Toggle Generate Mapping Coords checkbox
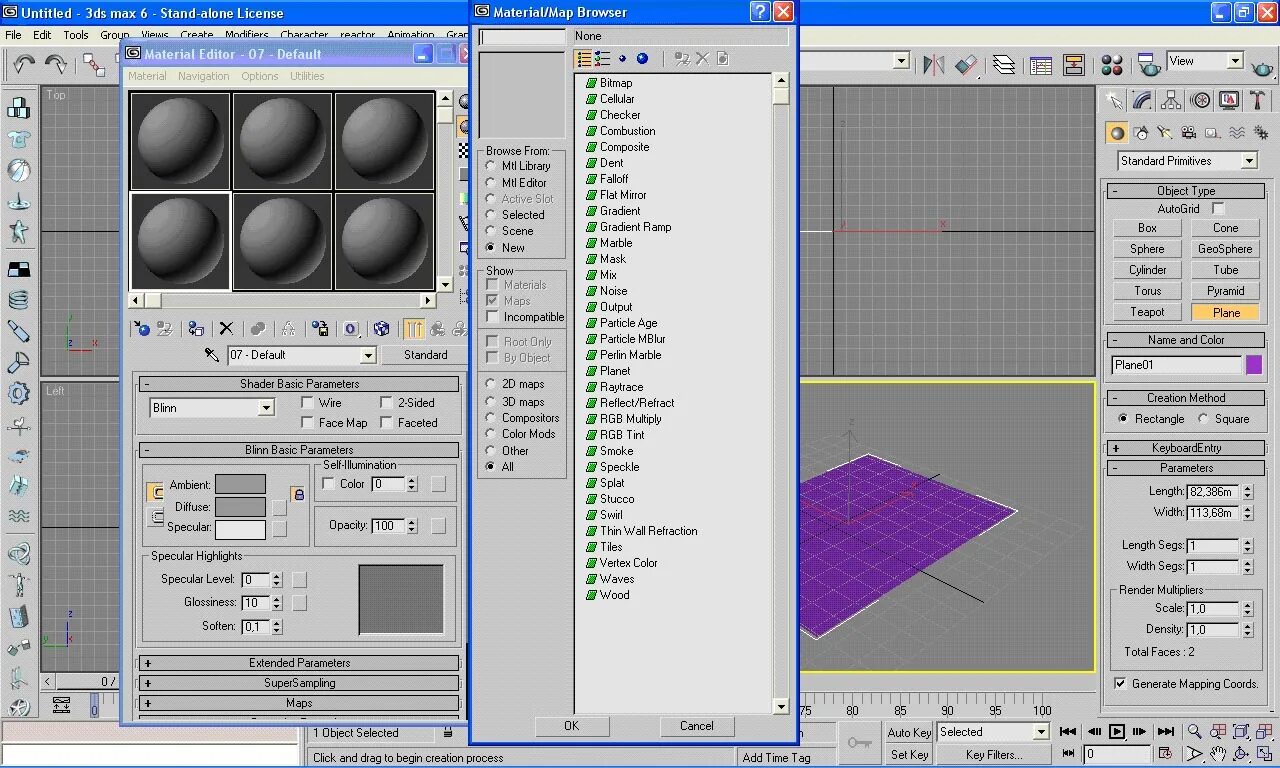Image resolution: width=1280 pixels, height=768 pixels. pyautogui.click(x=1120, y=684)
